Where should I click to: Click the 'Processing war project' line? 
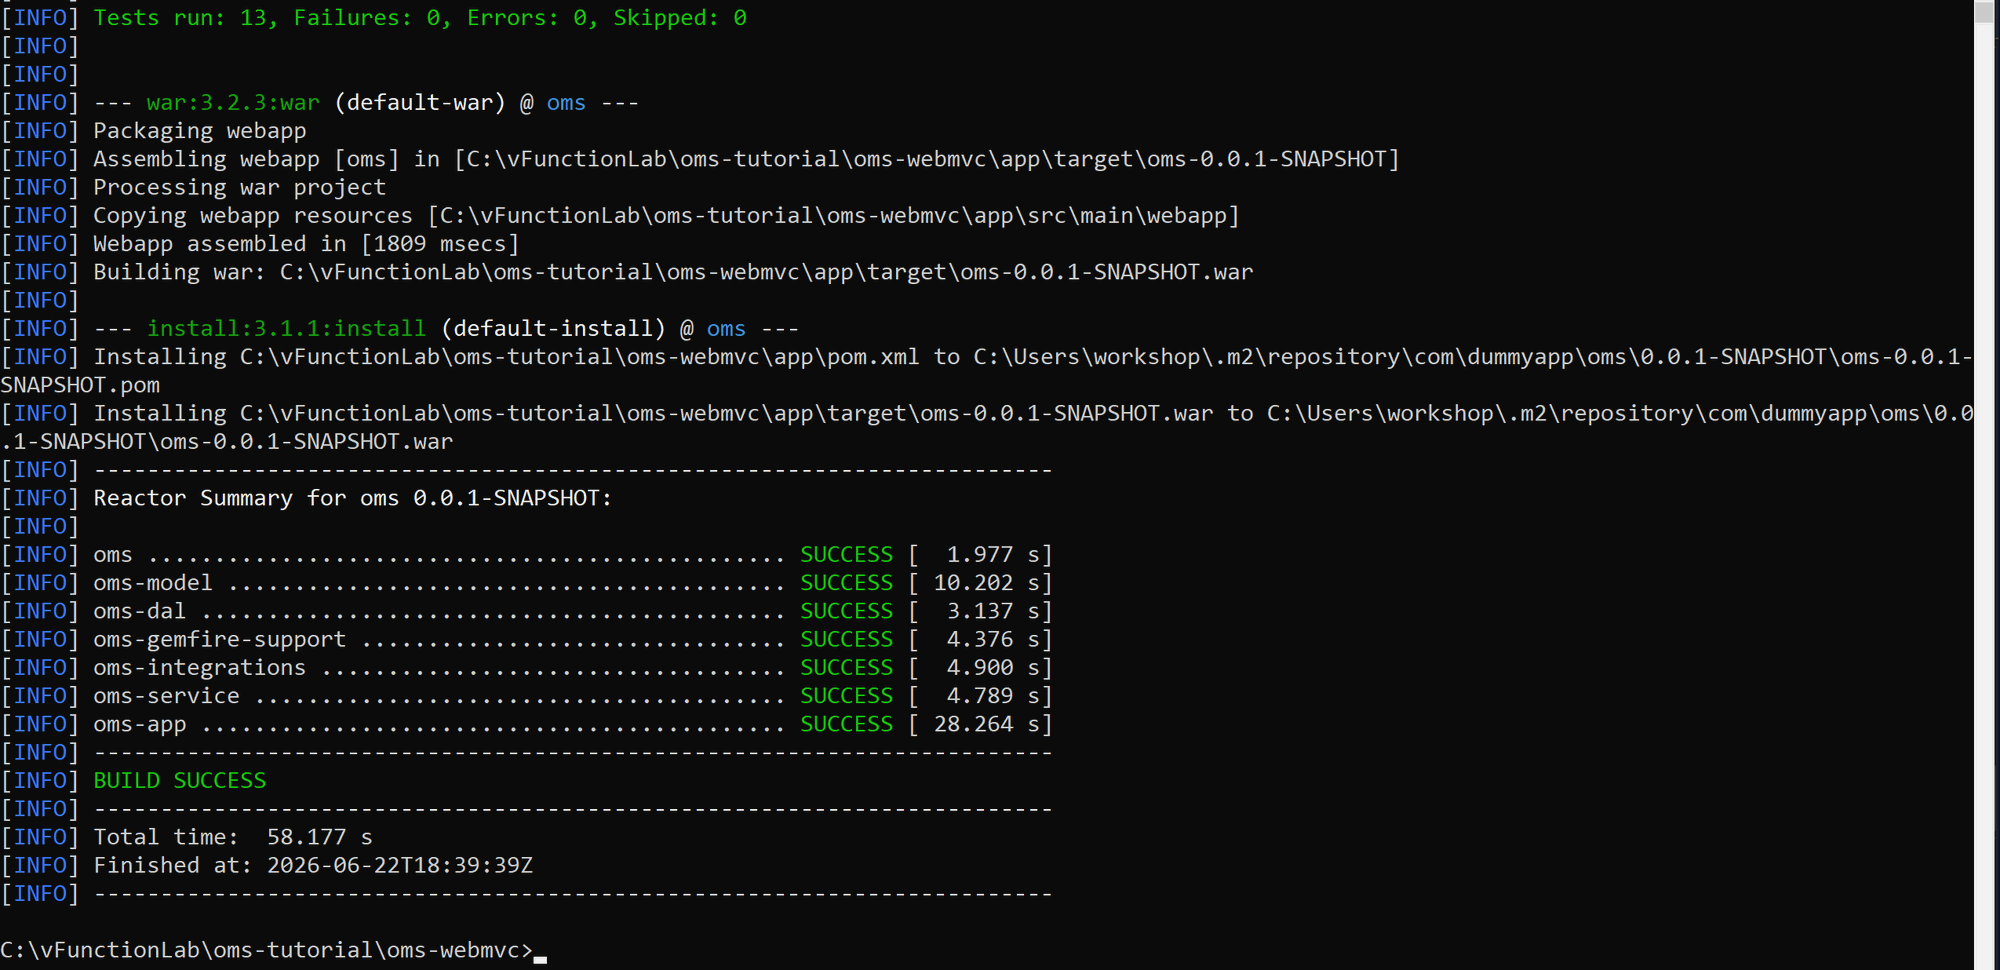pyautogui.click(x=239, y=187)
